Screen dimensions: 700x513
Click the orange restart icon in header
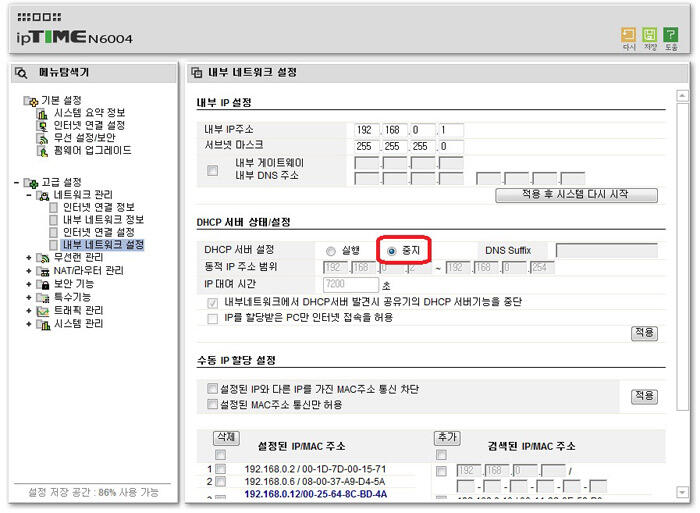628,35
